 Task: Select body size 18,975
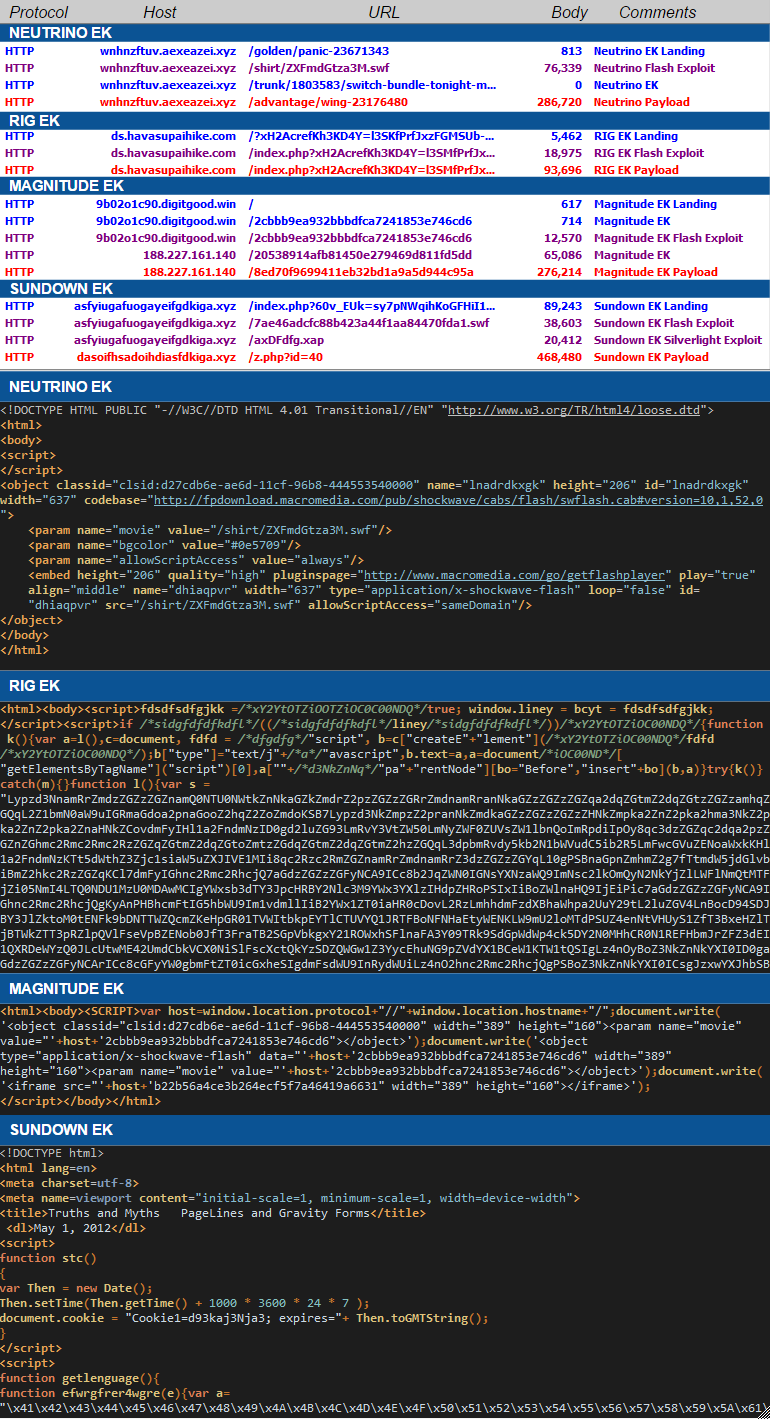[563, 153]
